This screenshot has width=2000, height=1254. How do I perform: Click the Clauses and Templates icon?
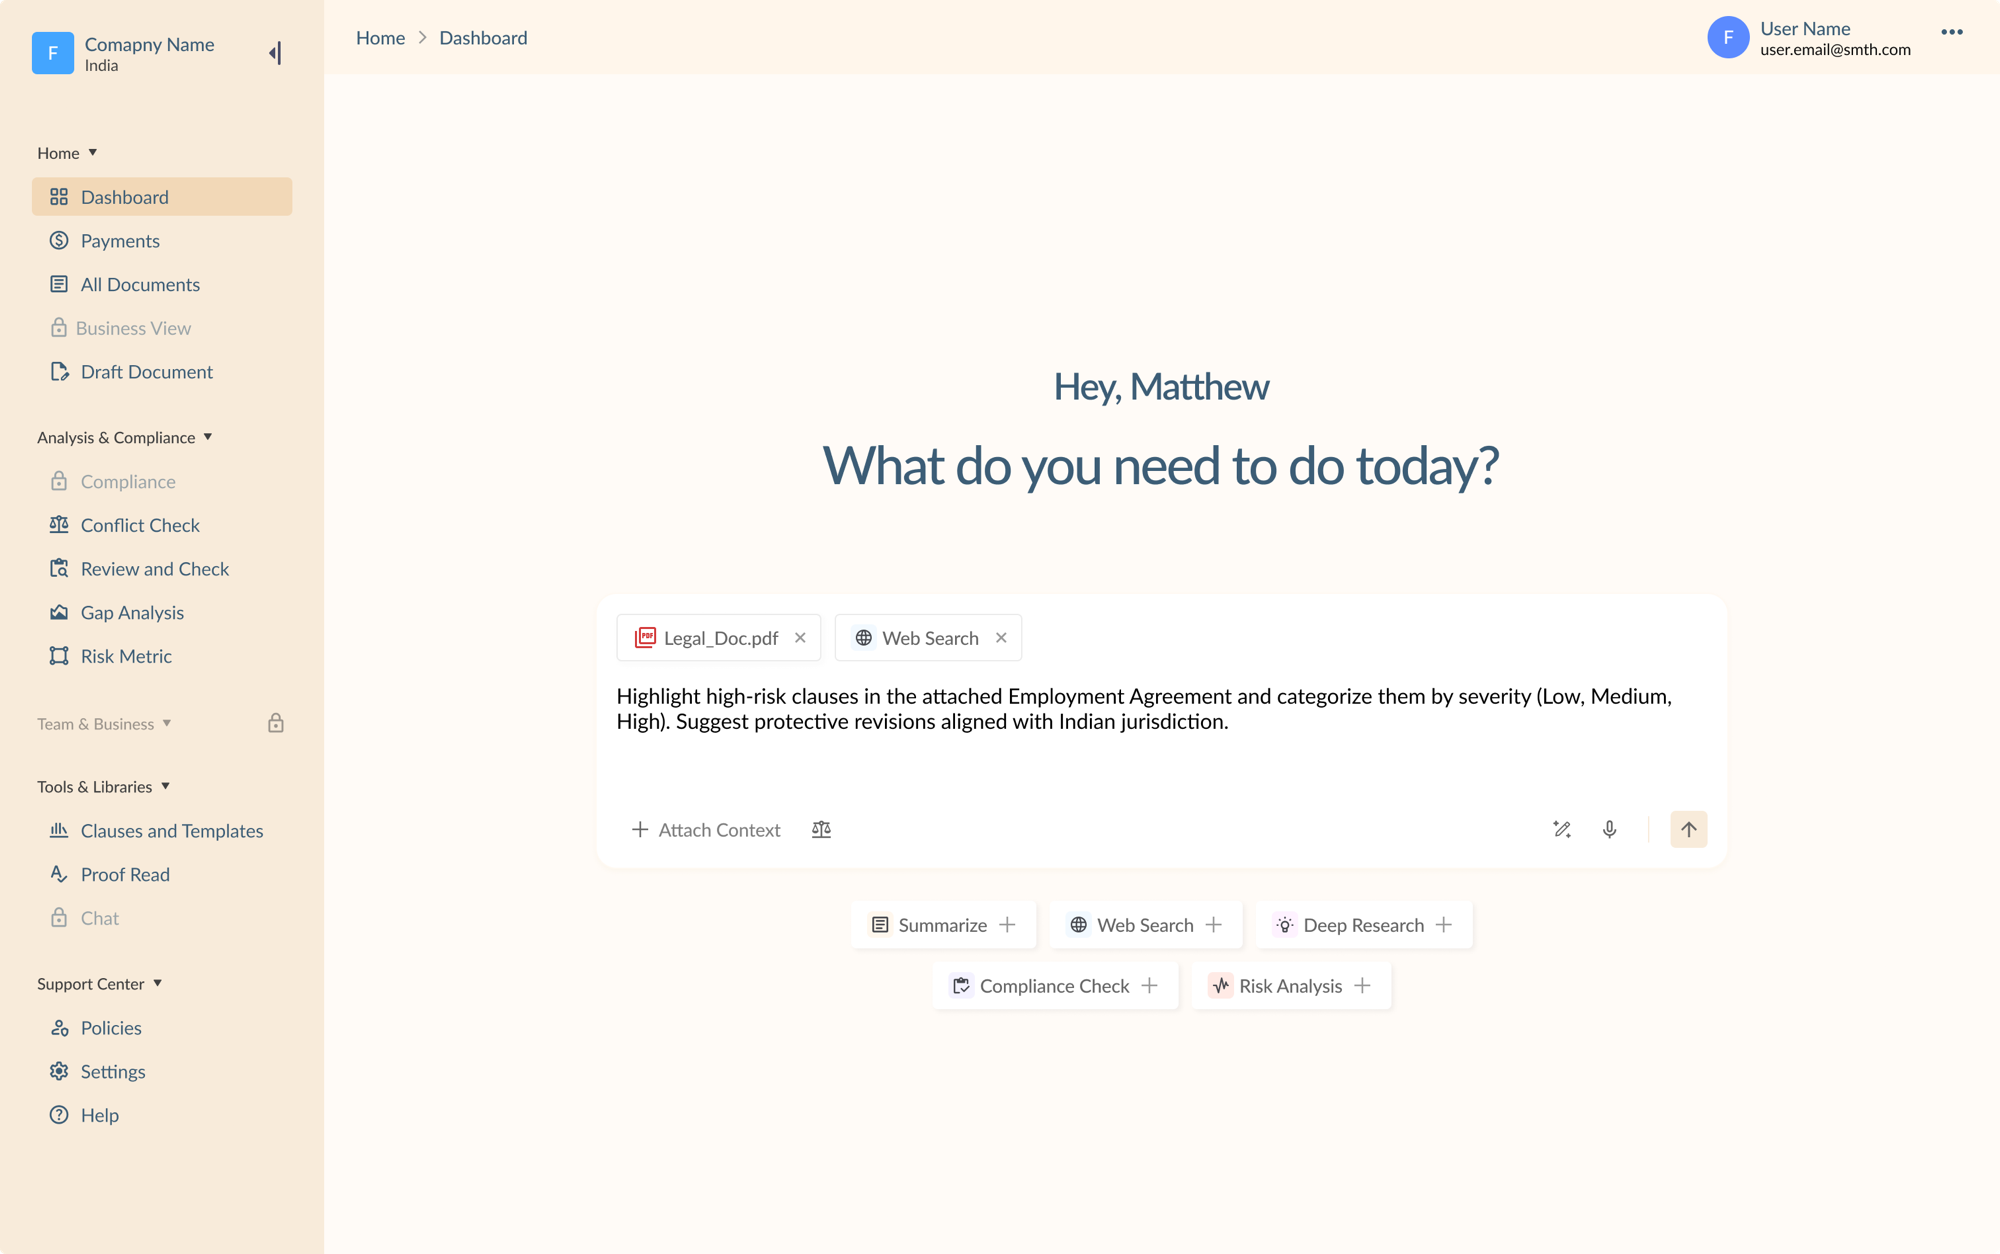[x=59, y=831]
